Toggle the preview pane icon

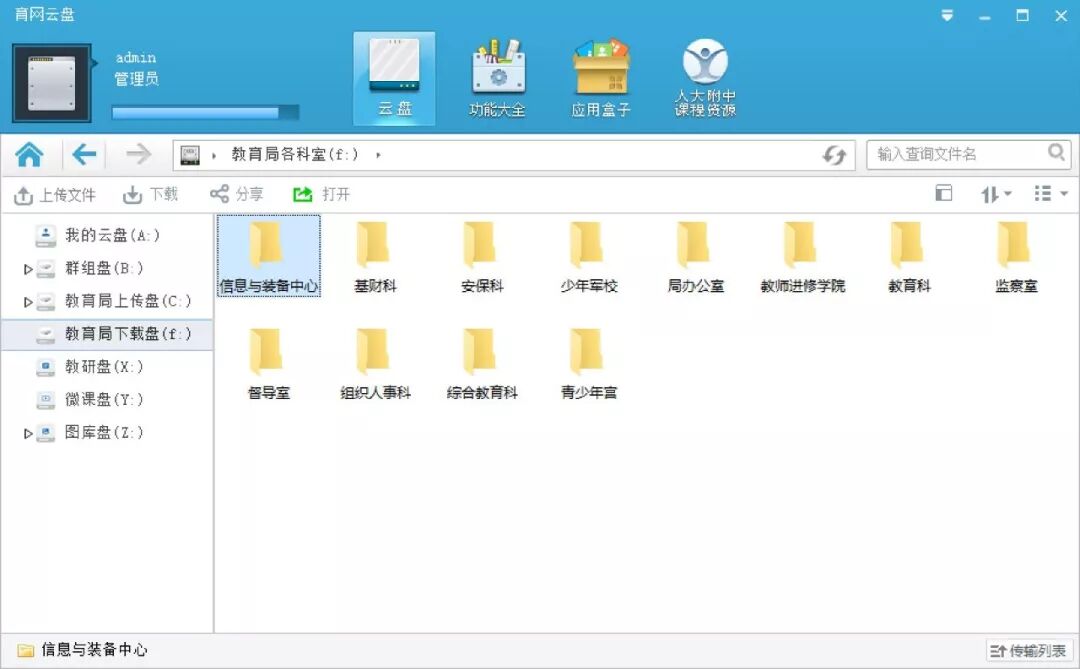click(x=943, y=193)
